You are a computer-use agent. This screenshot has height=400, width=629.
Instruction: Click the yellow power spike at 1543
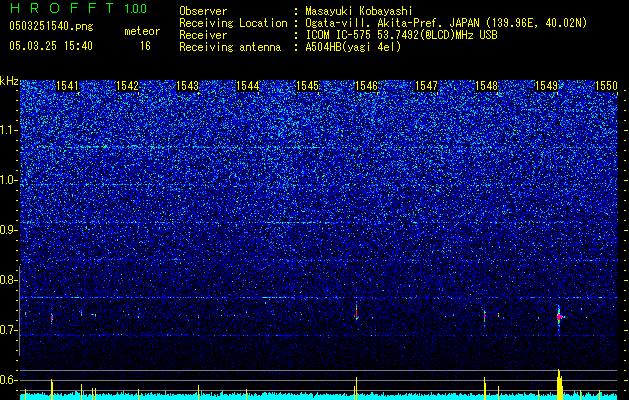pyautogui.click(x=198, y=392)
